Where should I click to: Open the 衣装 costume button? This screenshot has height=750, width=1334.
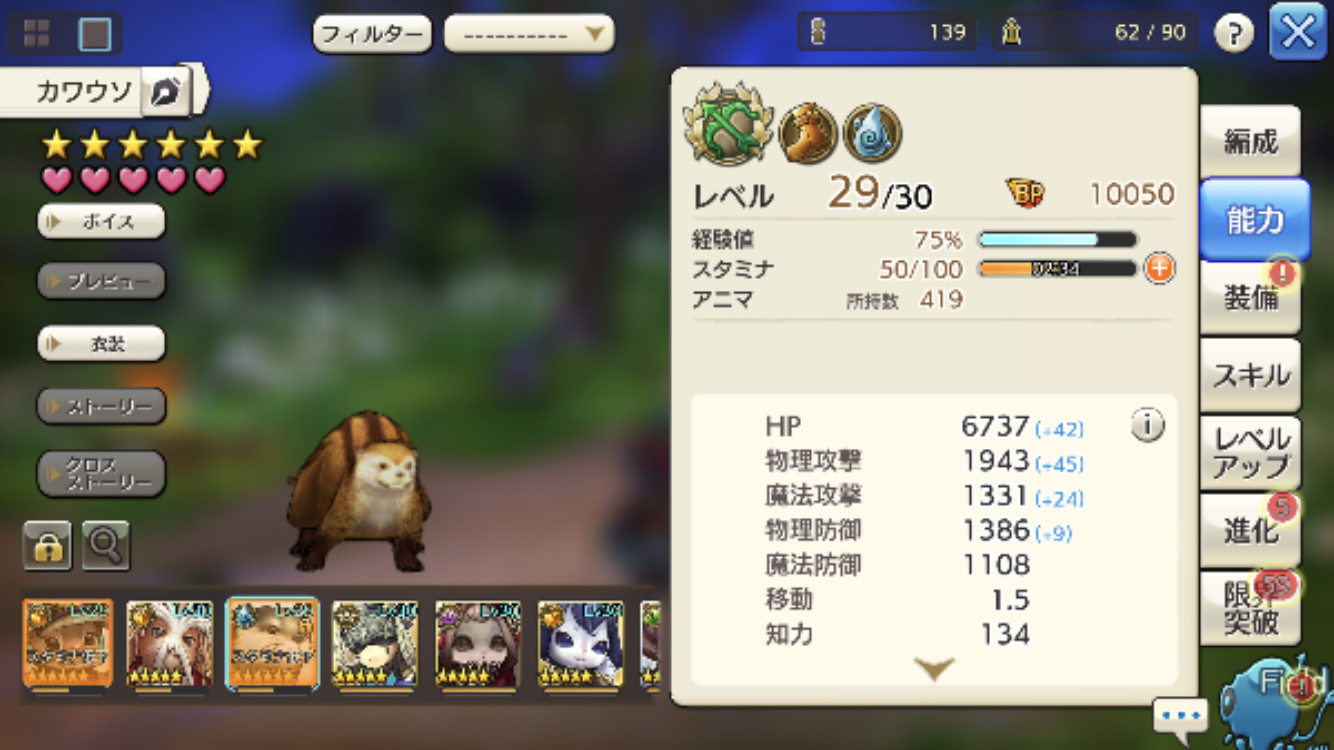pyautogui.click(x=101, y=344)
